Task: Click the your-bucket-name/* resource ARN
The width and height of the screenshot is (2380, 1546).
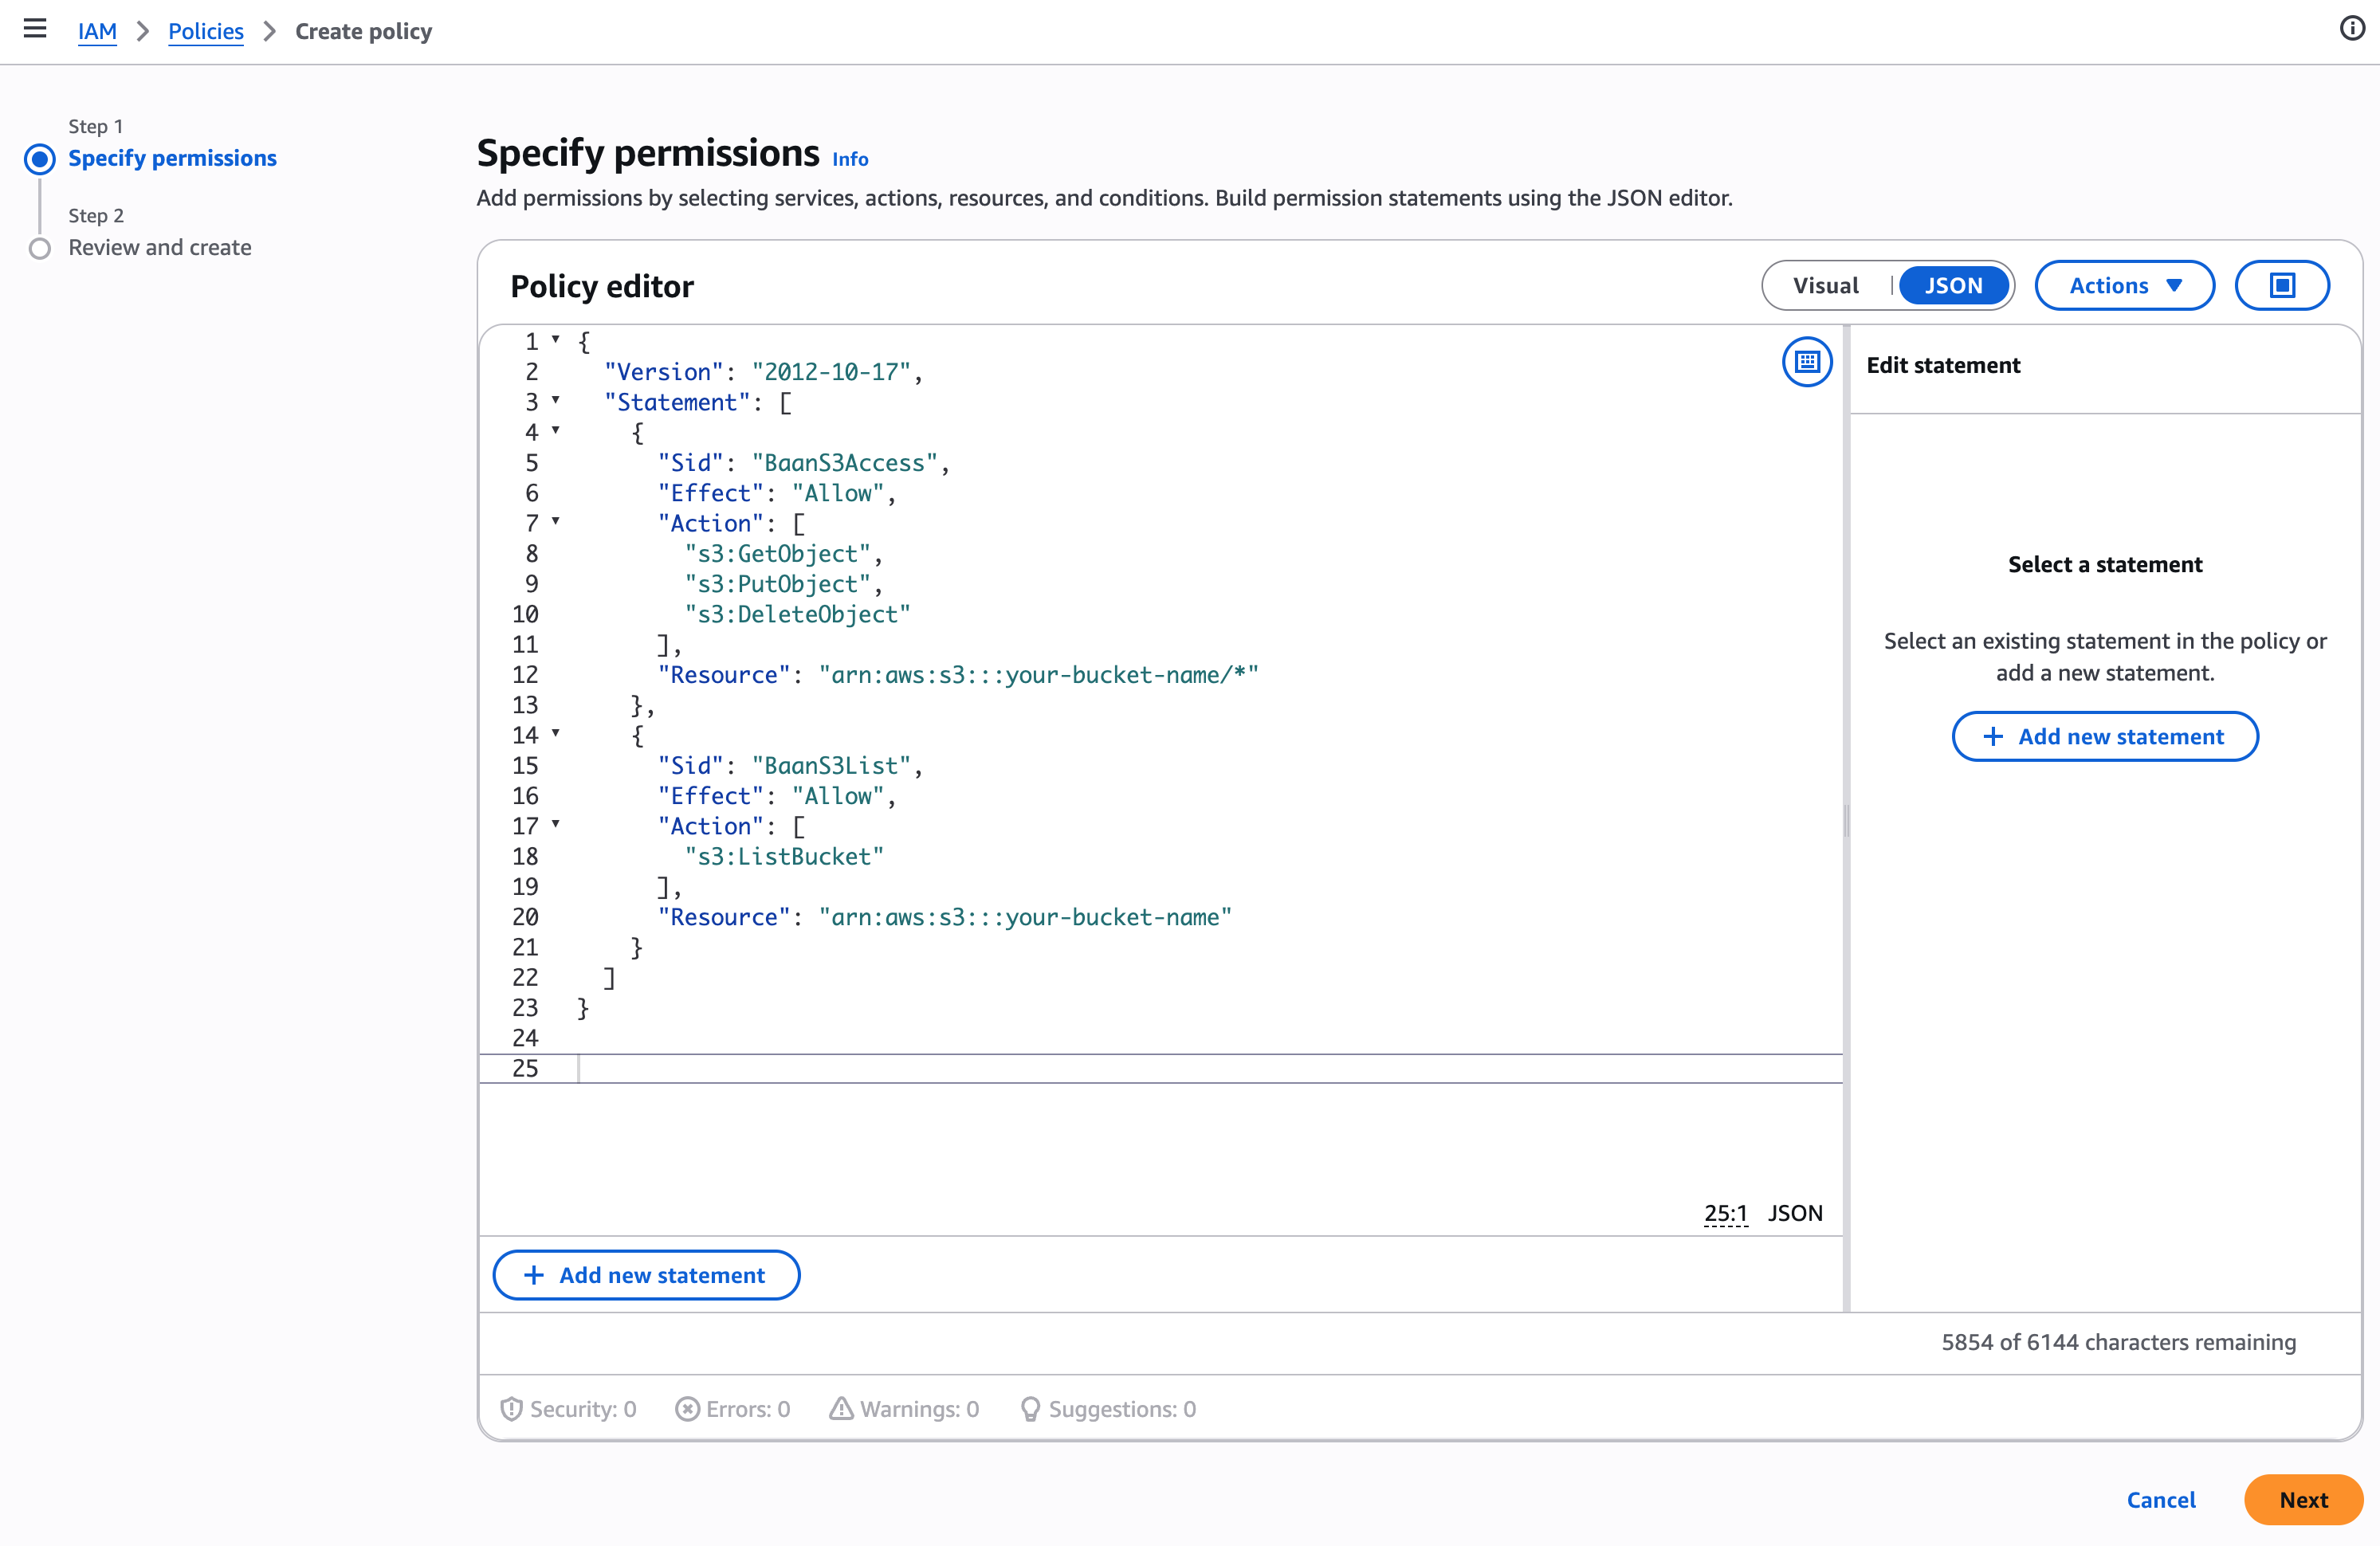Action: pyautogui.click(x=1038, y=675)
